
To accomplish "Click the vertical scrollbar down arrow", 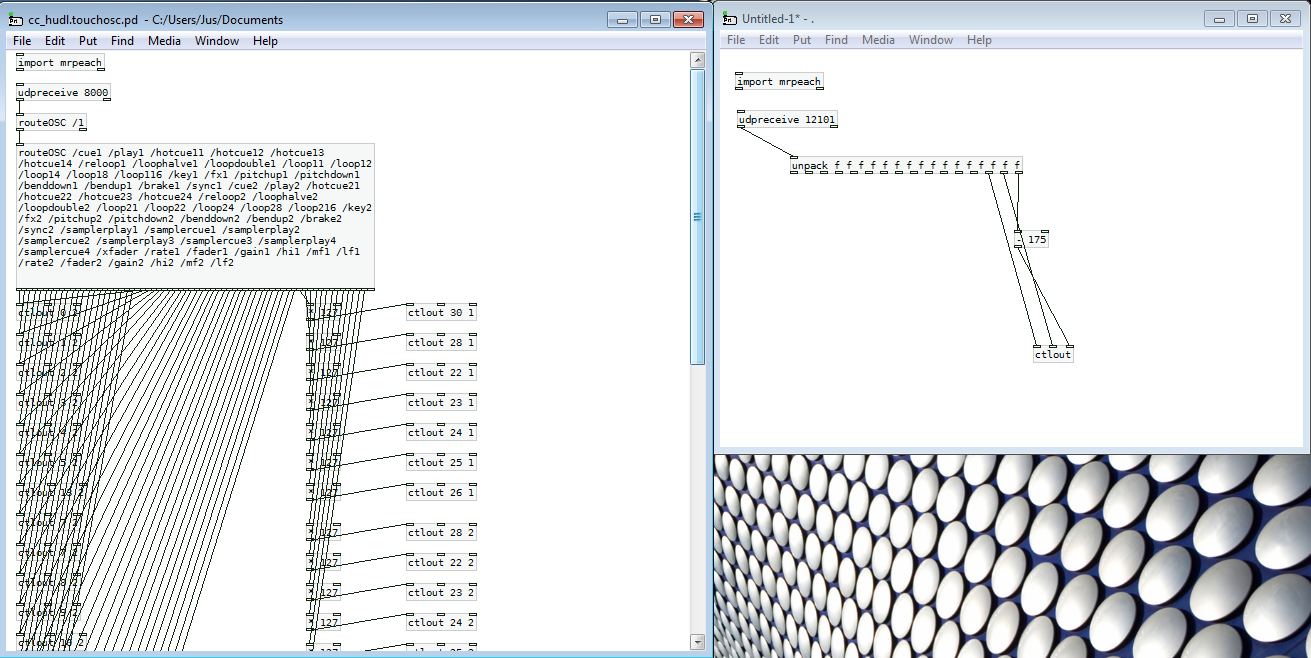I will point(698,642).
